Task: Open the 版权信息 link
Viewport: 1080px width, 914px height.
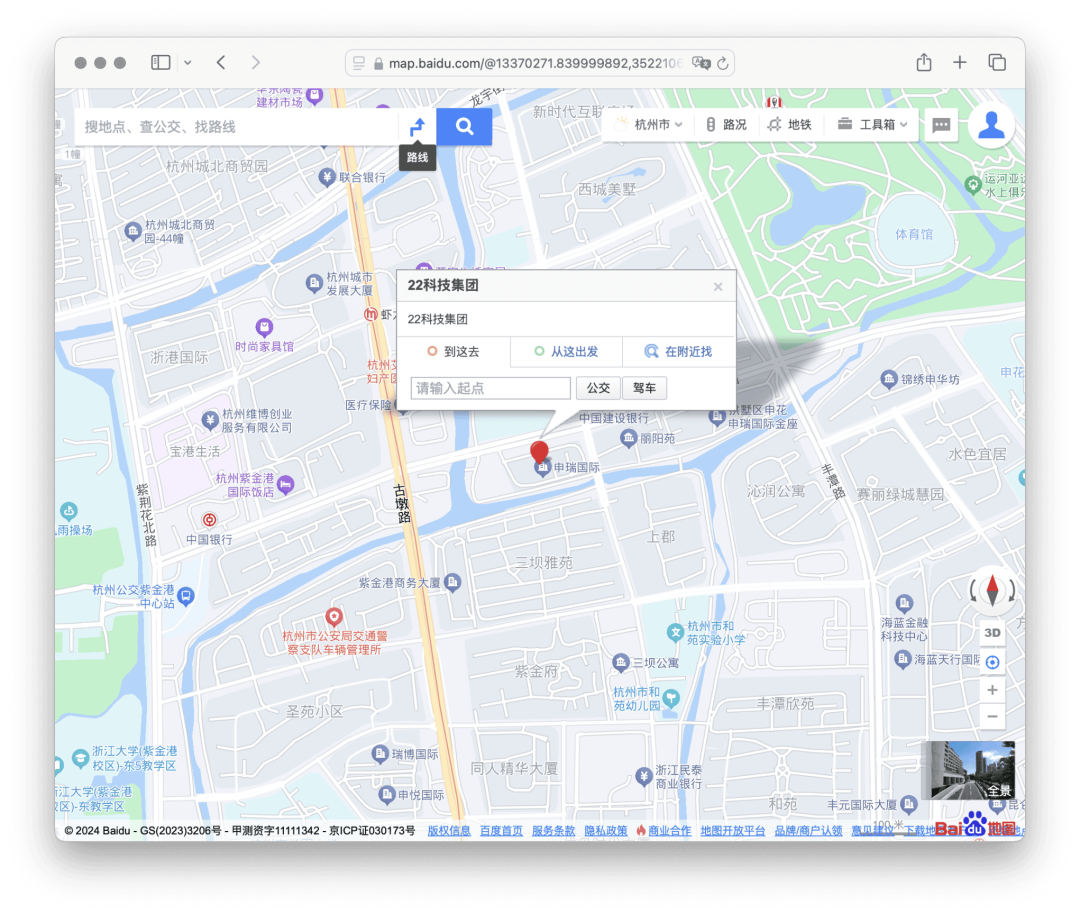Action: [x=449, y=831]
